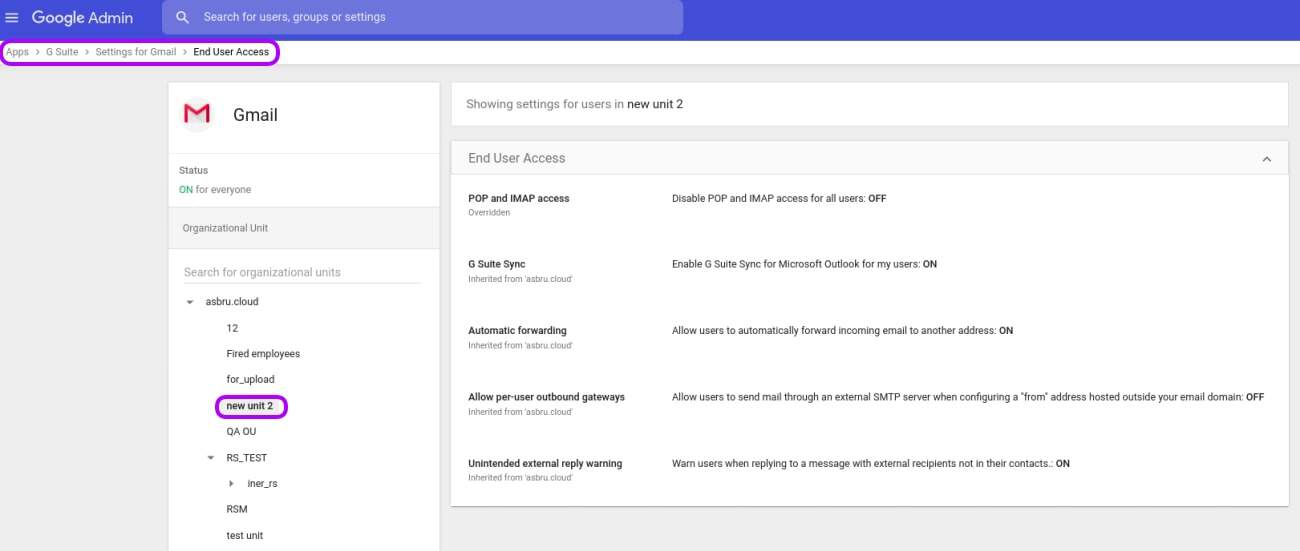This screenshot has width=1300, height=551.
Task: Select RS_TEST organizational unit
Action: [x=247, y=458]
